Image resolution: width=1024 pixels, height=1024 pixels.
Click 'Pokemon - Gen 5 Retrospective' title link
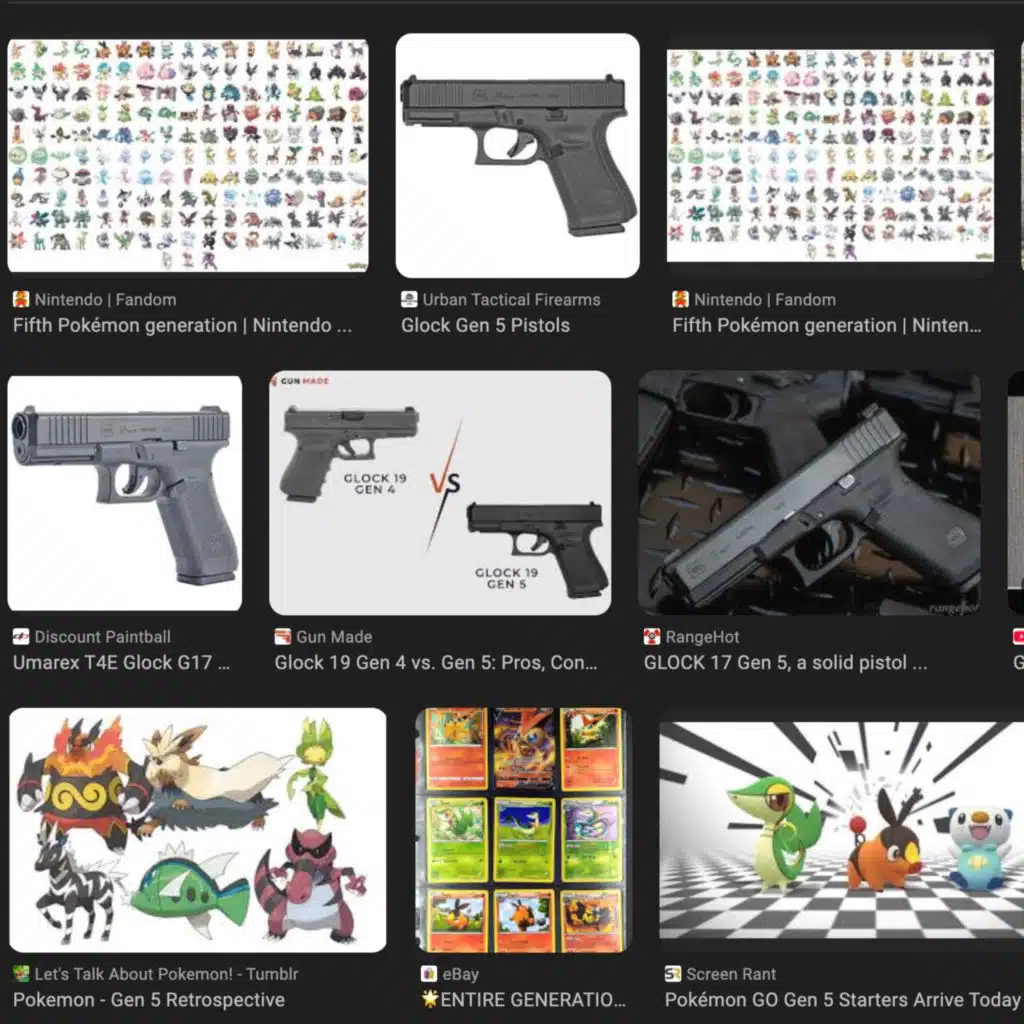(x=149, y=1000)
